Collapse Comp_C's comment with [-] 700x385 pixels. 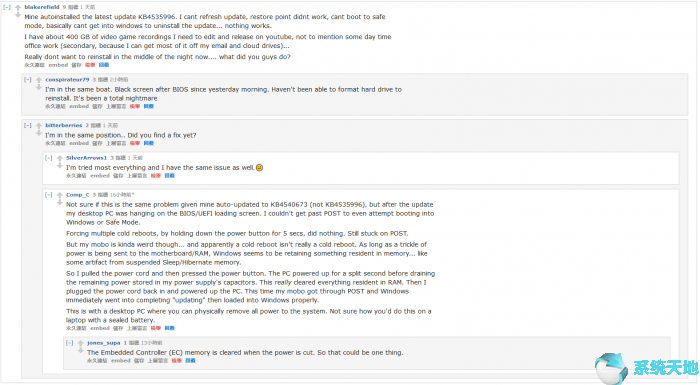[49, 195]
